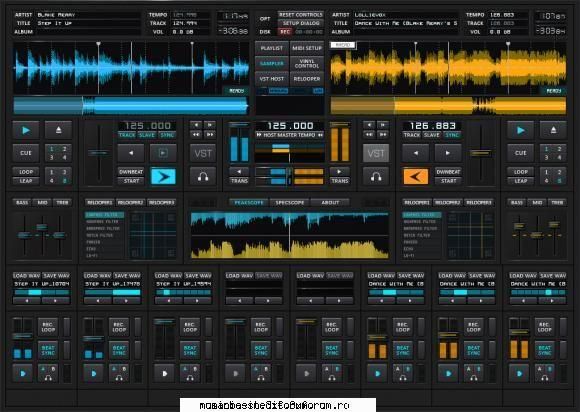This screenshot has width=580, height=412.
Task: Open the PLAYLIST panel
Action: click(x=272, y=48)
